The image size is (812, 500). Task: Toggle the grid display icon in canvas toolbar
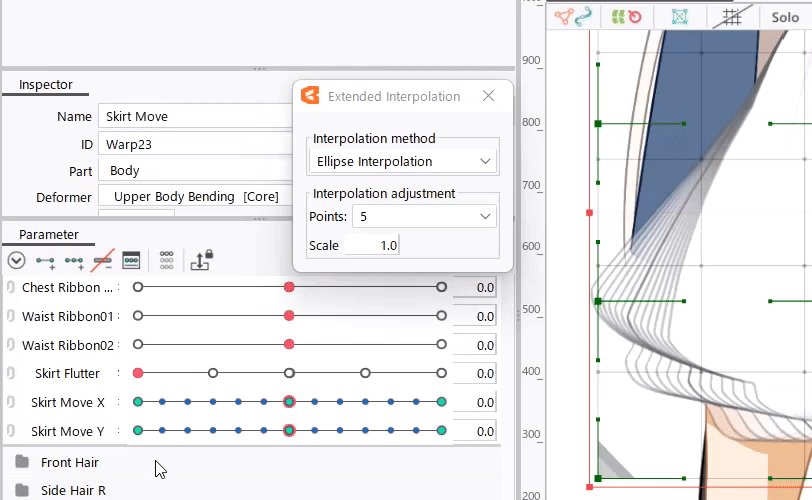[732, 17]
